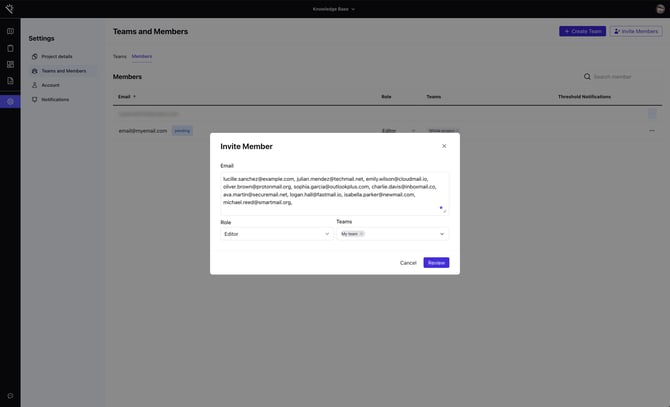Click the Account person icon
The height and width of the screenshot is (407, 670).
(x=35, y=85)
